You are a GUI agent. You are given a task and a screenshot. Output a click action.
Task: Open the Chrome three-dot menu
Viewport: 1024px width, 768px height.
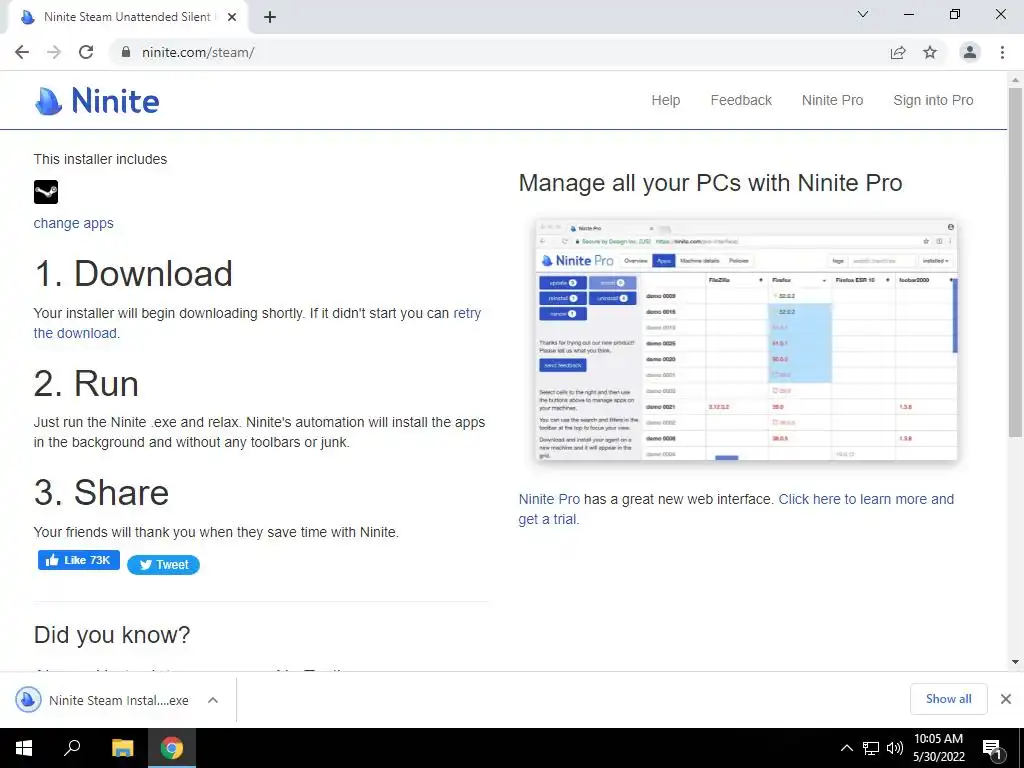coord(1002,52)
